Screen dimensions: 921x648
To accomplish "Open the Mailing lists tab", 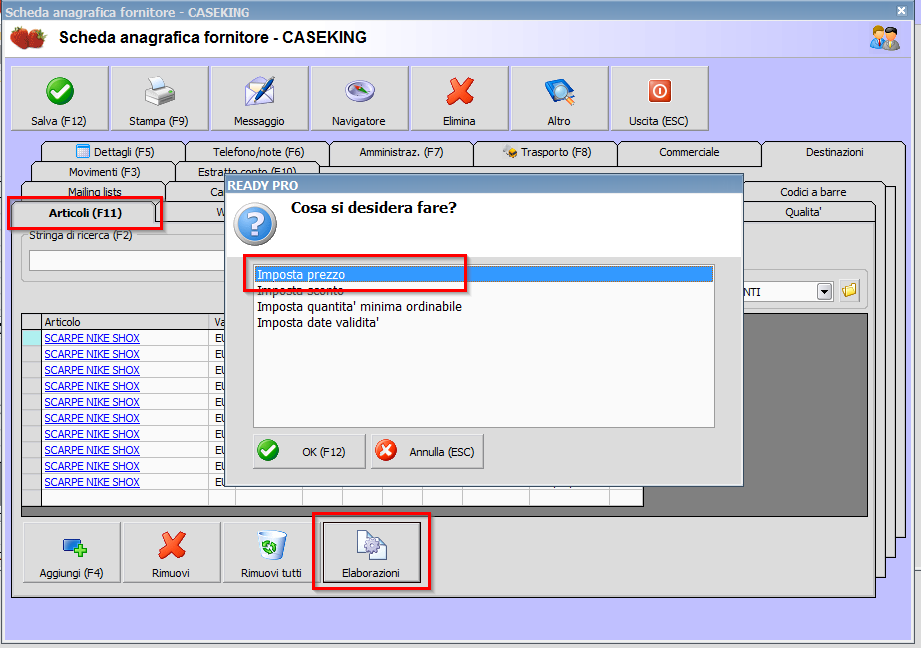I will tap(94, 192).
